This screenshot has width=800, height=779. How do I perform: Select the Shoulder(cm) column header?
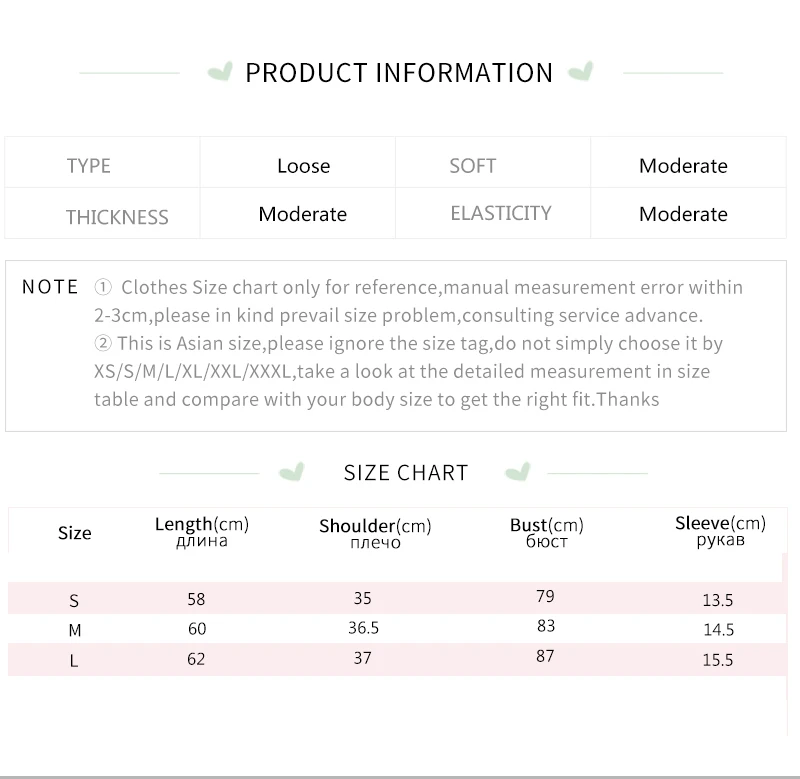[x=375, y=533]
